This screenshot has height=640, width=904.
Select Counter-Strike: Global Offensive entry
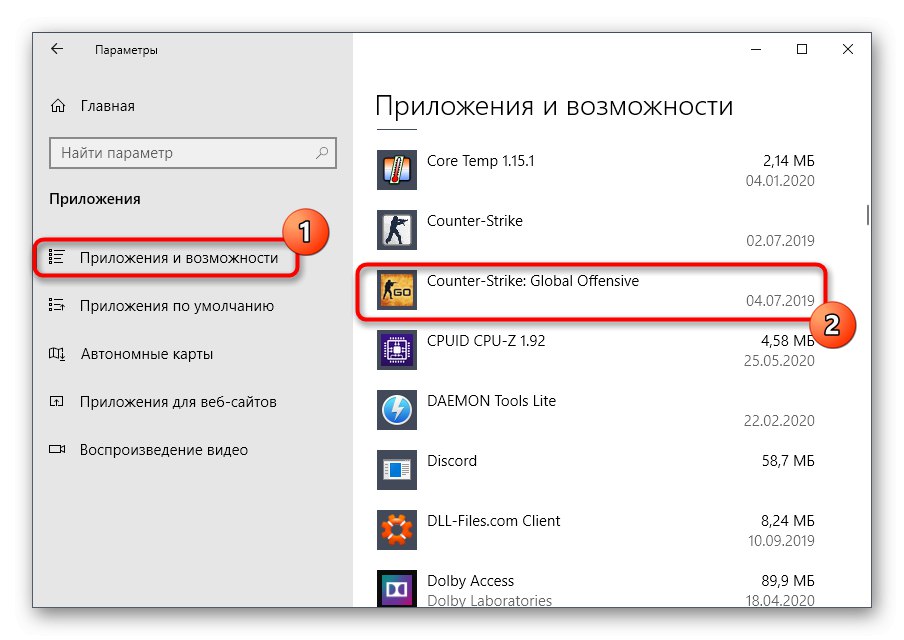[x=596, y=290]
